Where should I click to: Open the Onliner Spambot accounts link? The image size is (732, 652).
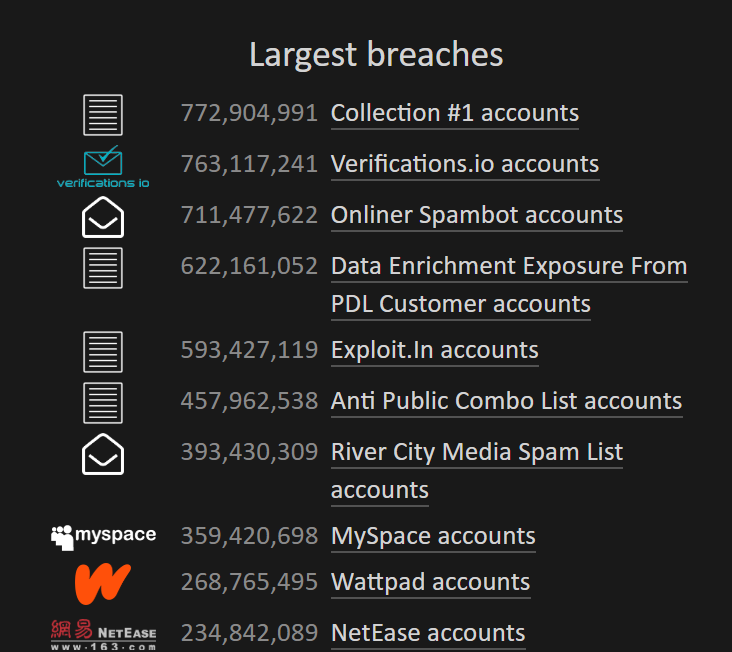[477, 215]
